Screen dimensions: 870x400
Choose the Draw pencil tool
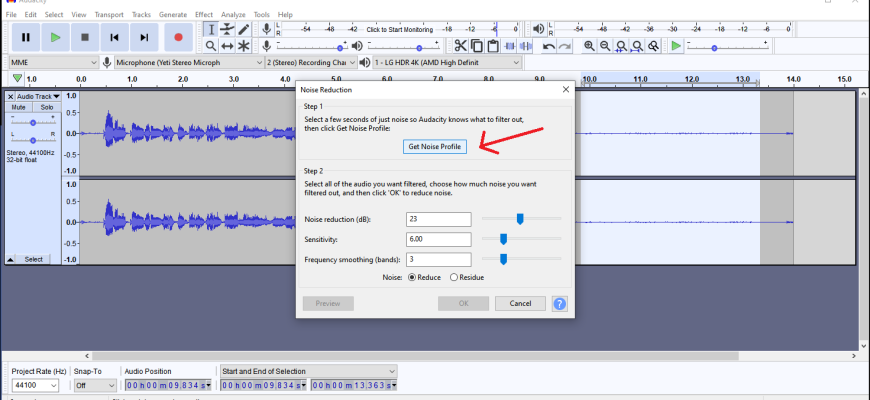pyautogui.click(x=244, y=29)
